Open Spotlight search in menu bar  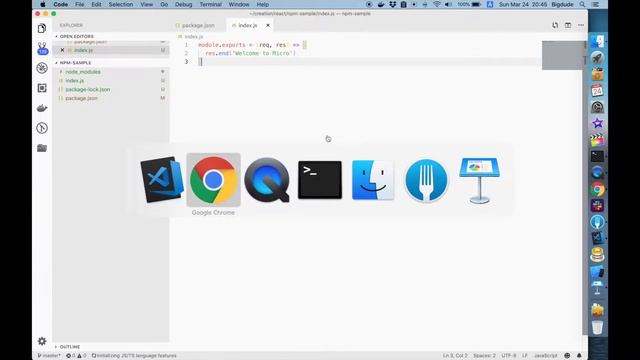582,4
